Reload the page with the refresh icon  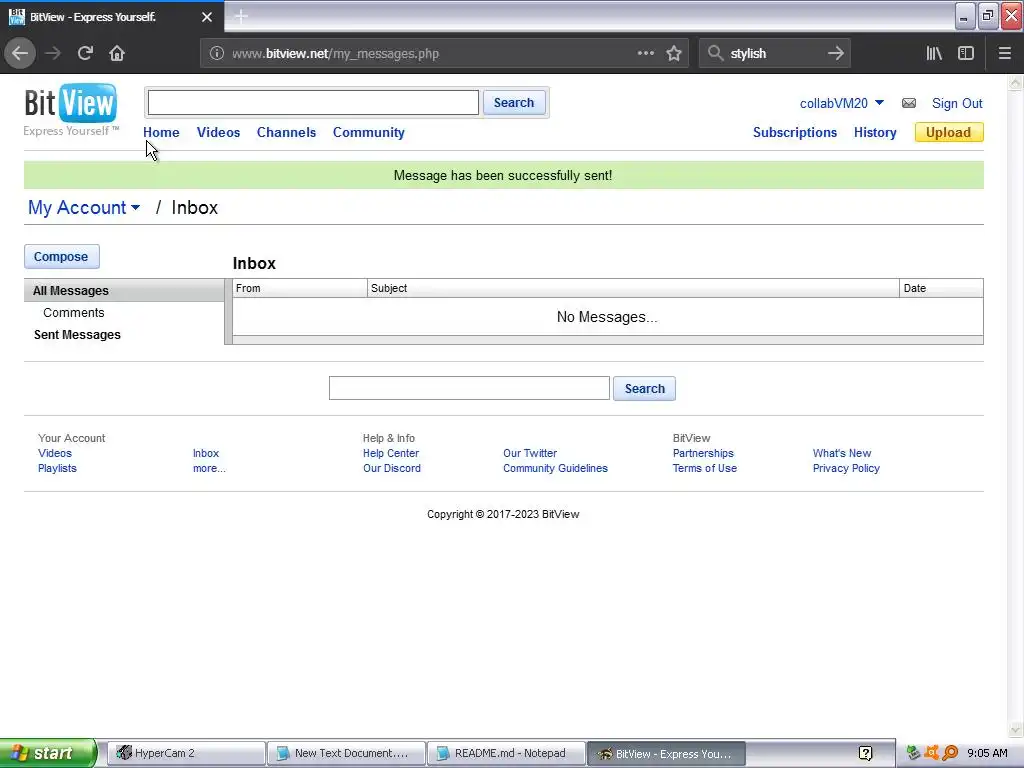(85, 54)
